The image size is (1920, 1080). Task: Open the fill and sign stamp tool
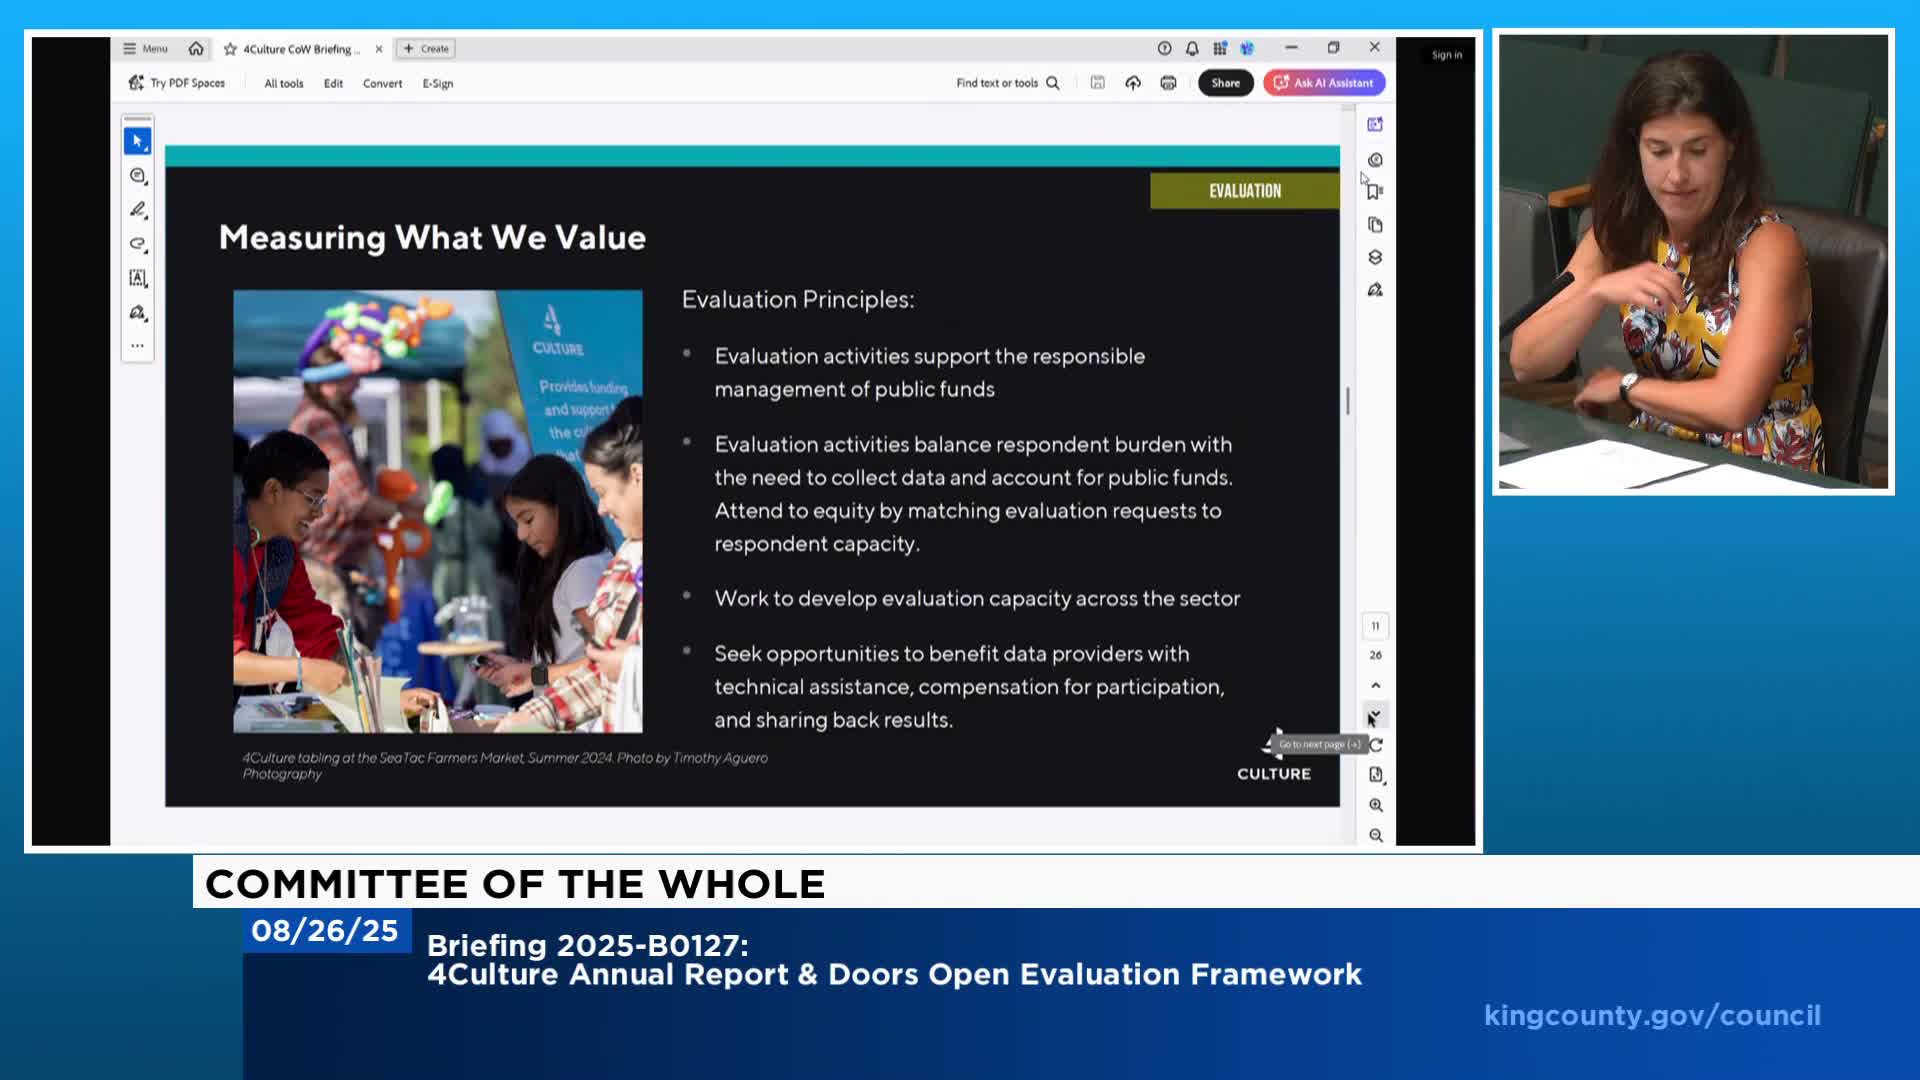[x=138, y=313]
